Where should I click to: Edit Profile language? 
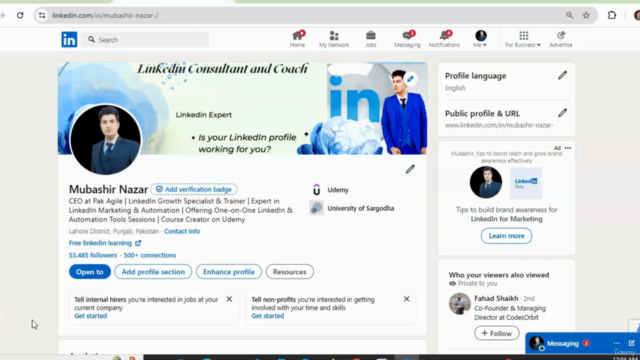coord(562,75)
